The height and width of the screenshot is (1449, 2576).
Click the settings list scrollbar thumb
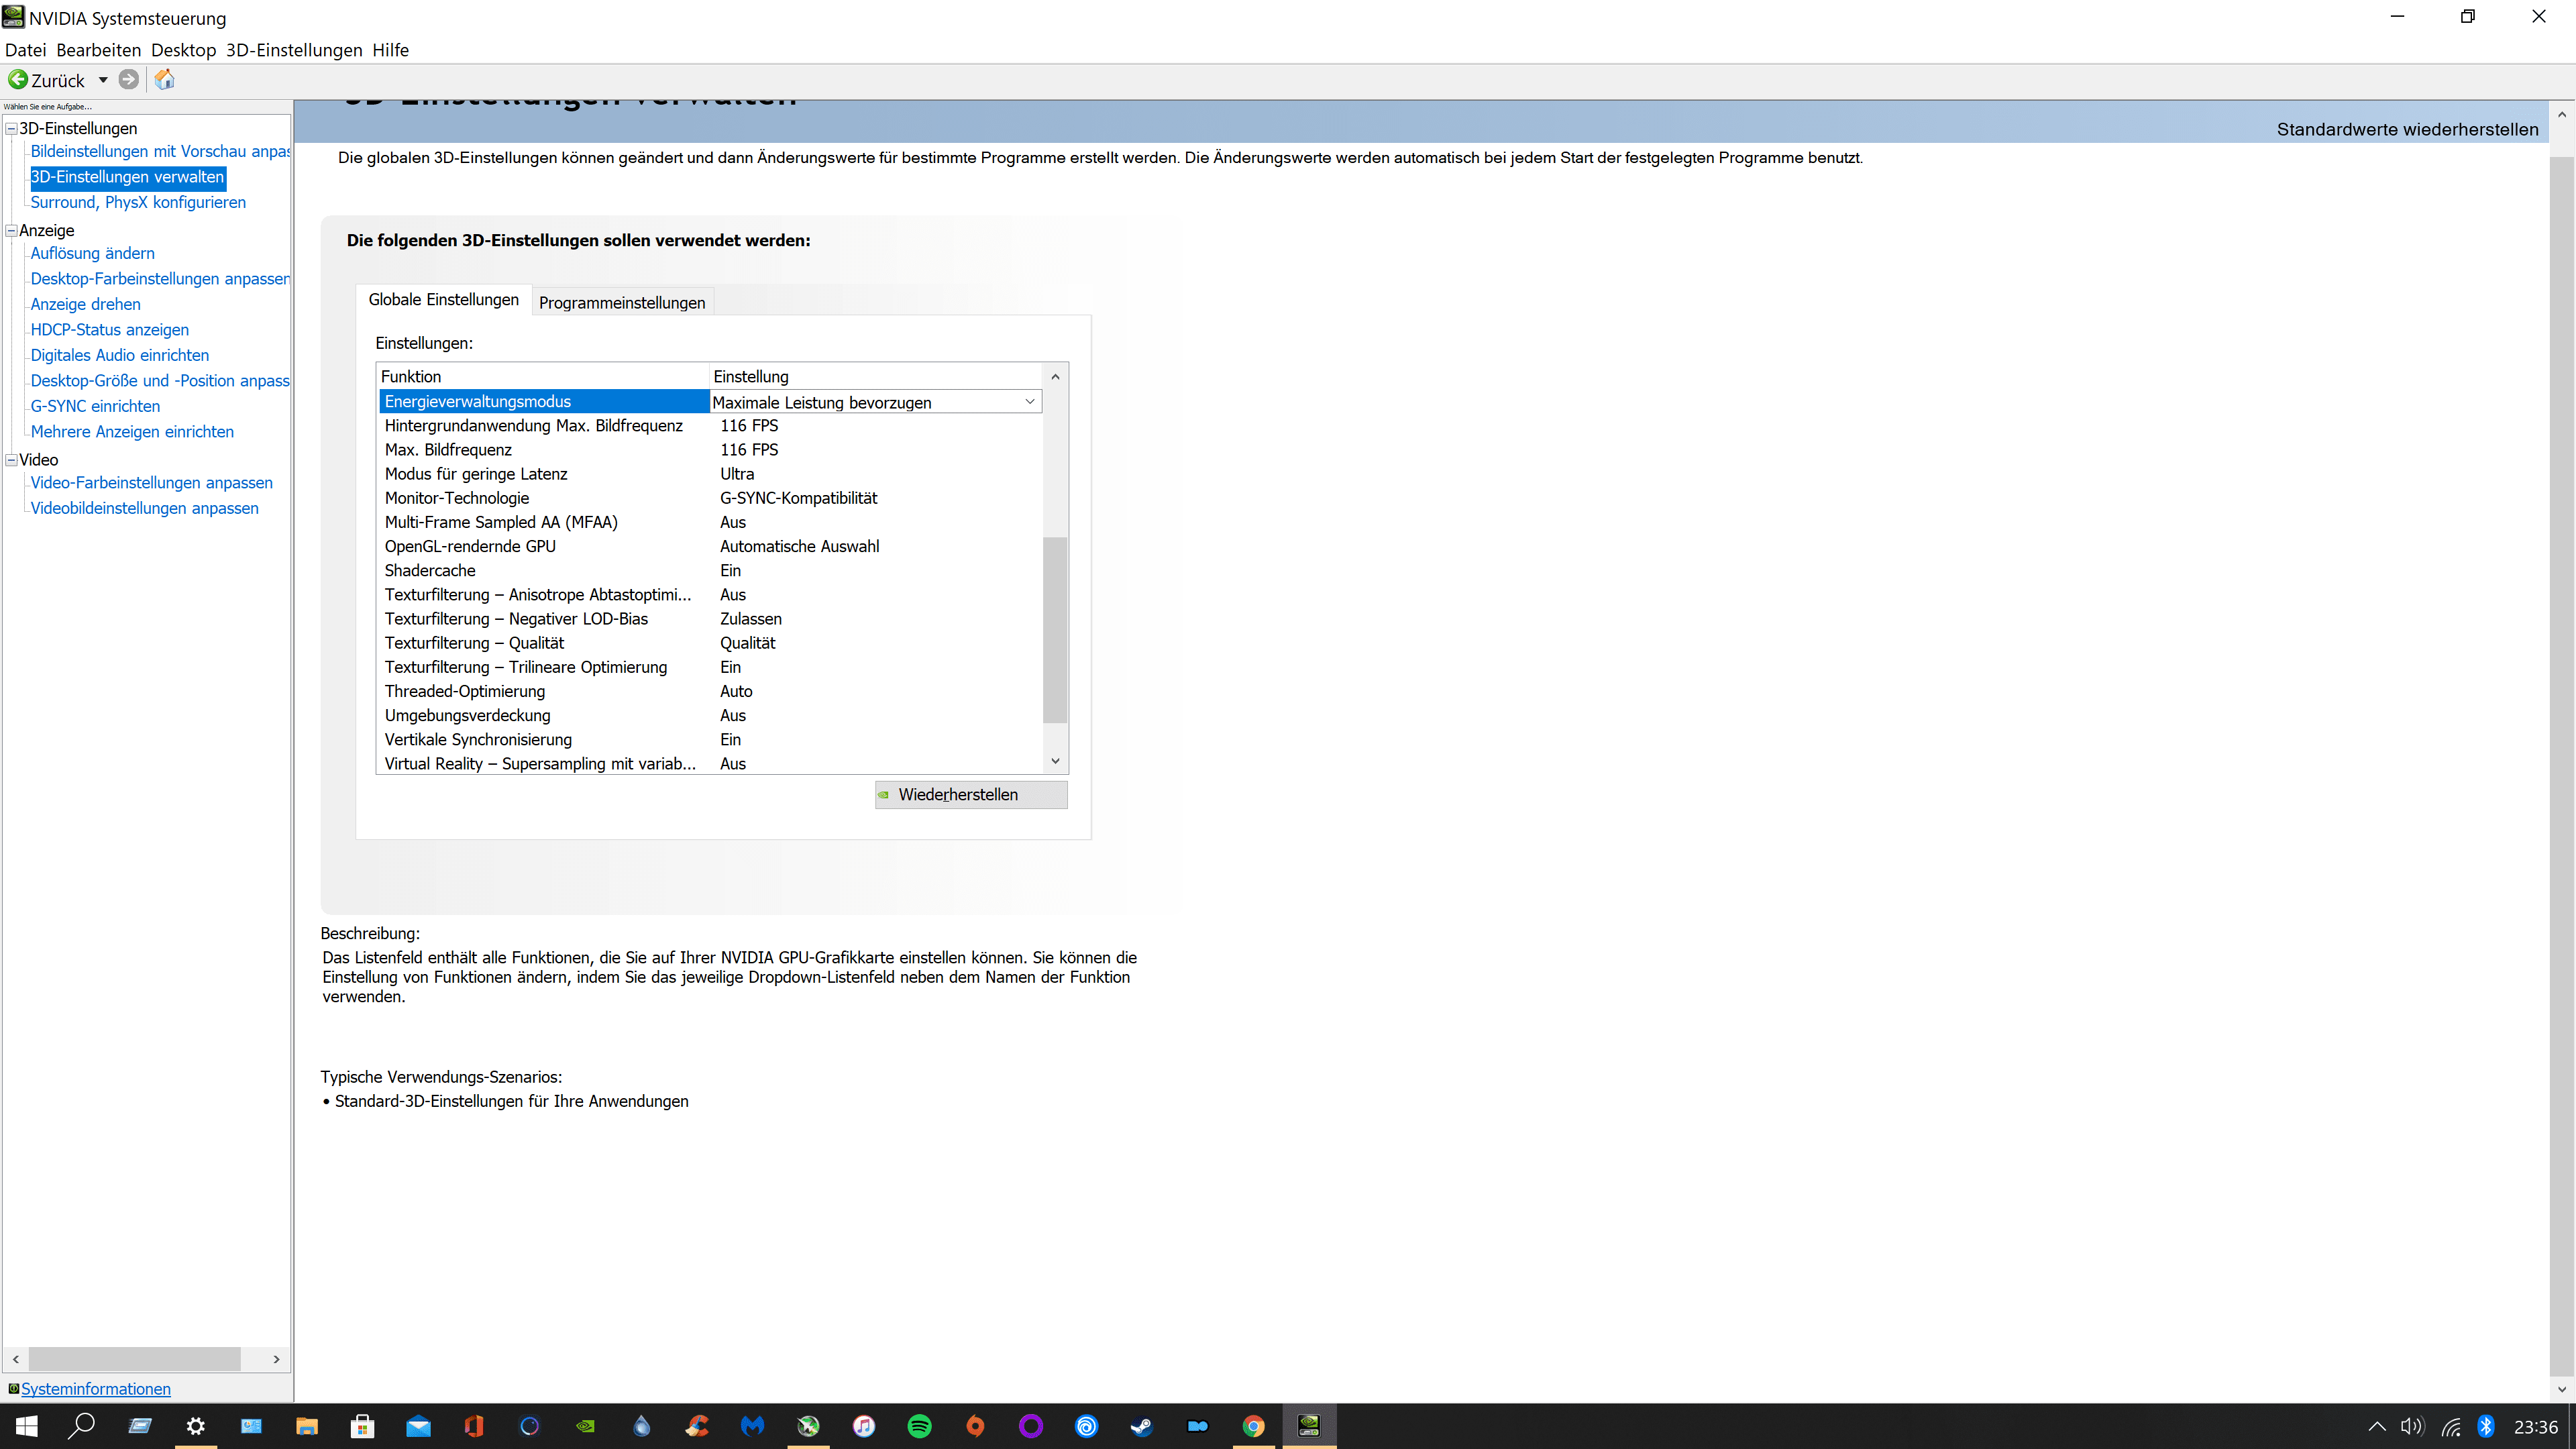[x=1055, y=630]
